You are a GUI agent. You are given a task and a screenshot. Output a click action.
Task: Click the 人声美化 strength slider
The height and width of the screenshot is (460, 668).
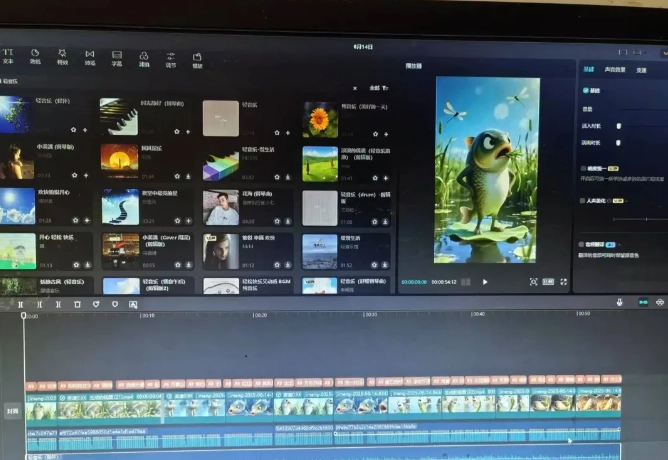pos(639,219)
